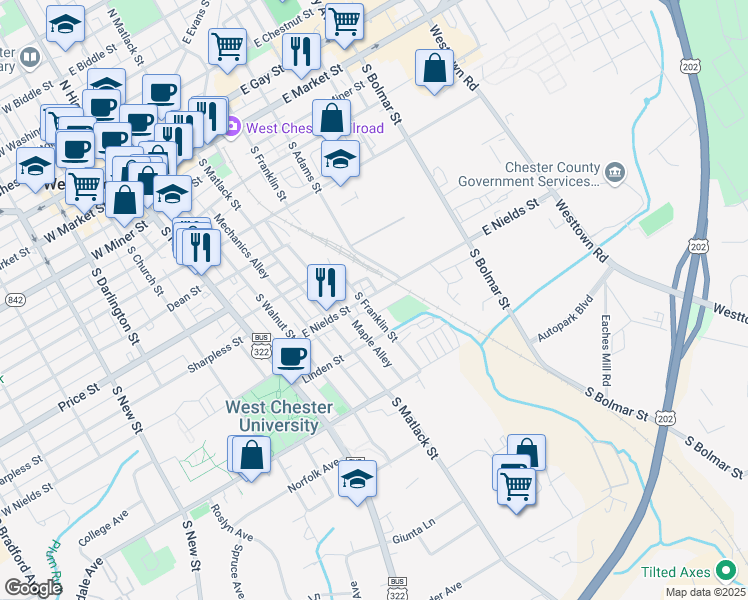Open the West Chester Railroad museum pin
Screen dimensions: 748x600
coord(232,127)
